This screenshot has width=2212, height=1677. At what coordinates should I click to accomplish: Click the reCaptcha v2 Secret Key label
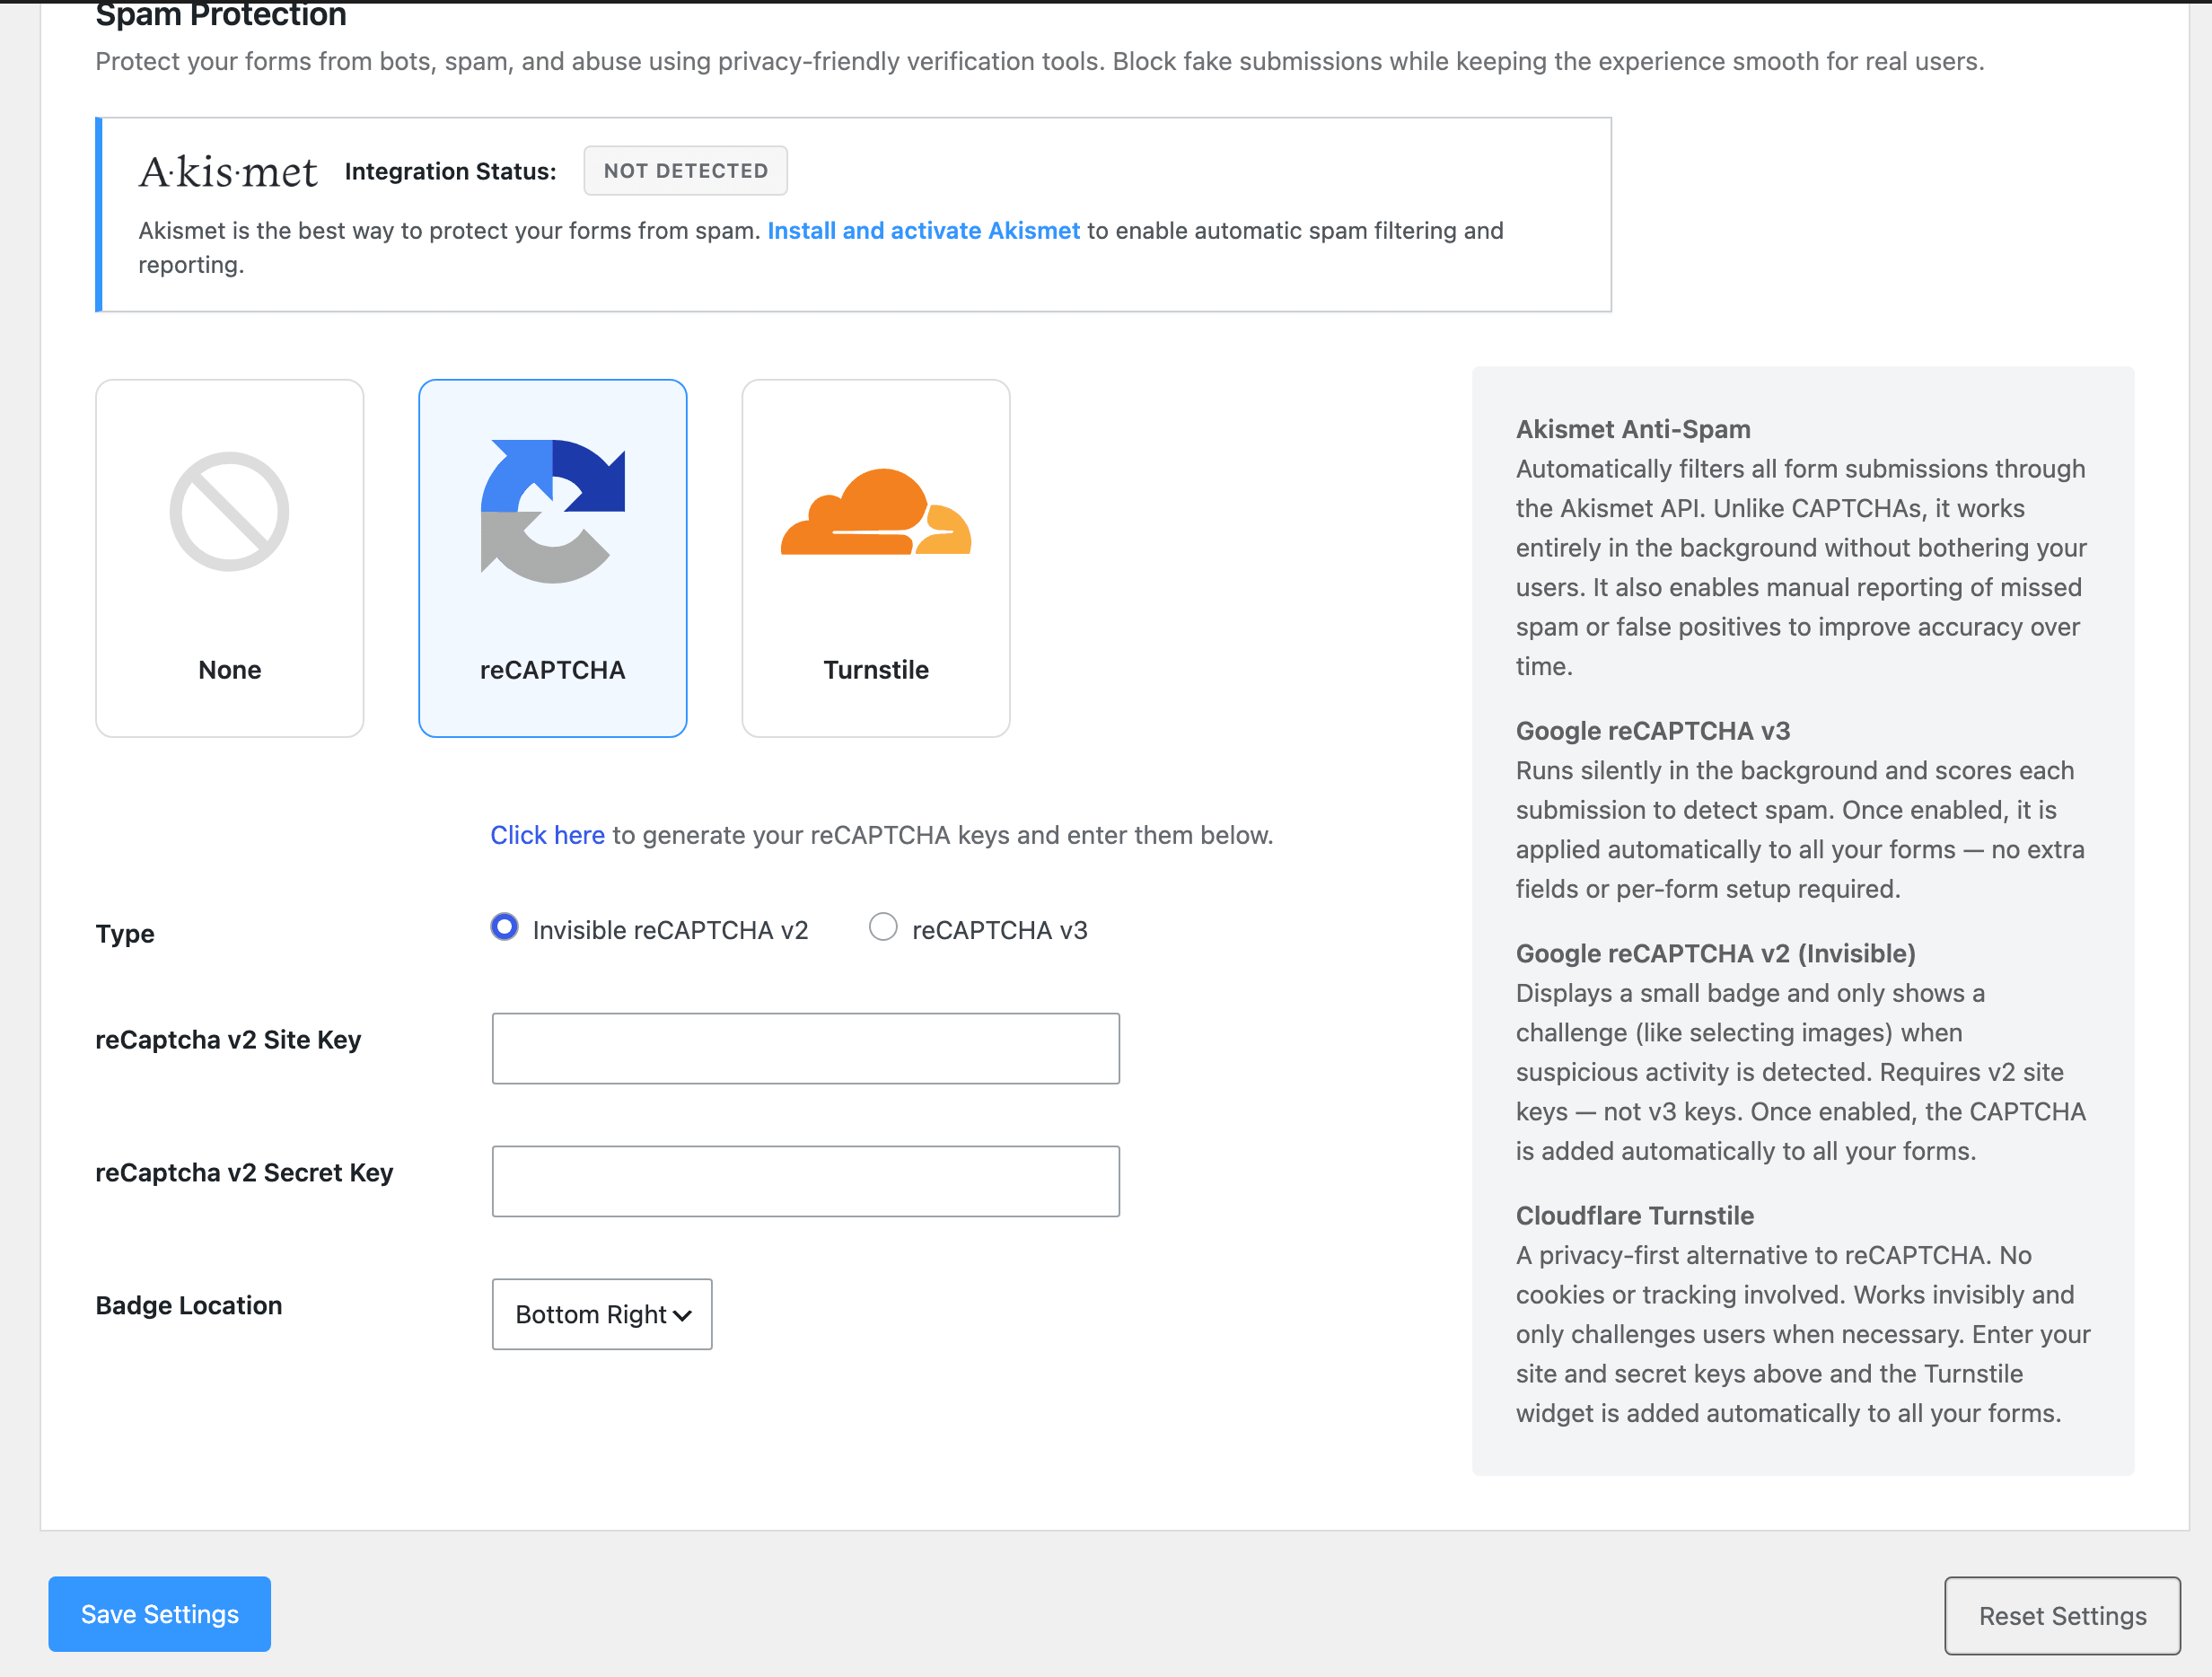pos(244,1173)
